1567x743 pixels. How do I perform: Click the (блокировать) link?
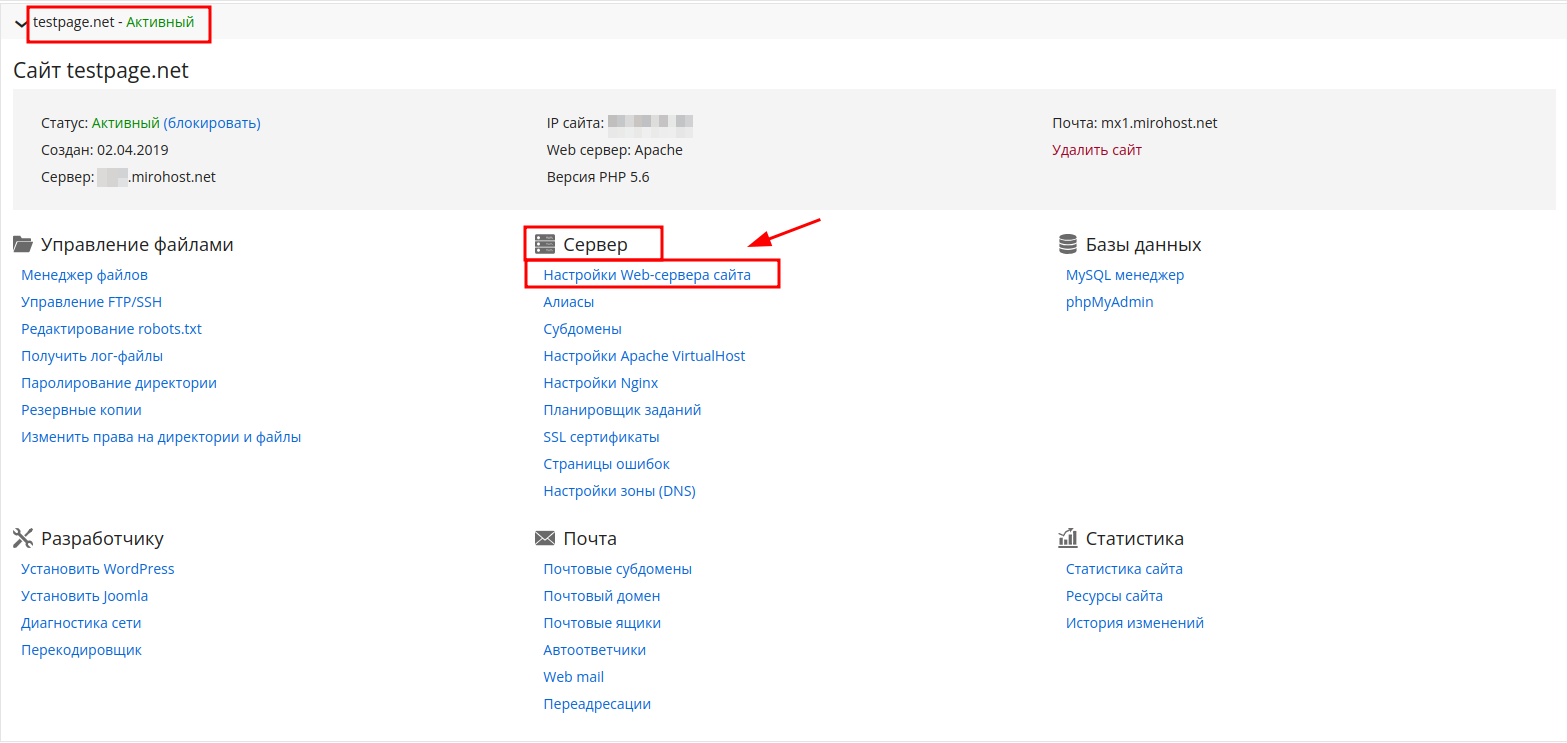point(212,123)
